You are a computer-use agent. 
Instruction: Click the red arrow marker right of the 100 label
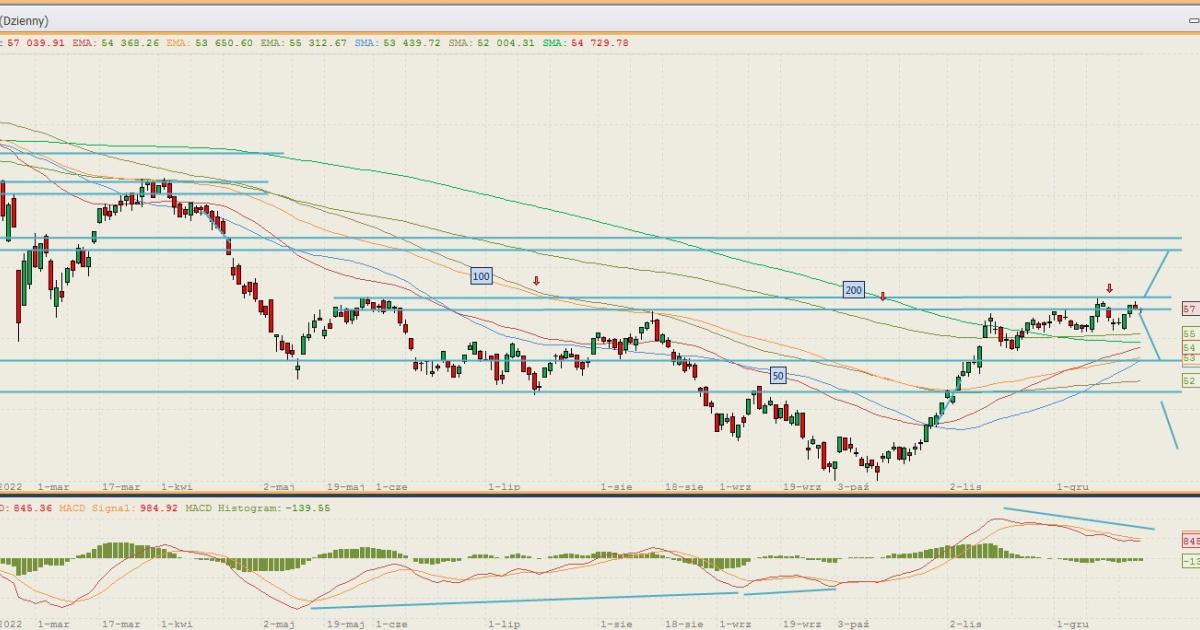(x=536, y=281)
